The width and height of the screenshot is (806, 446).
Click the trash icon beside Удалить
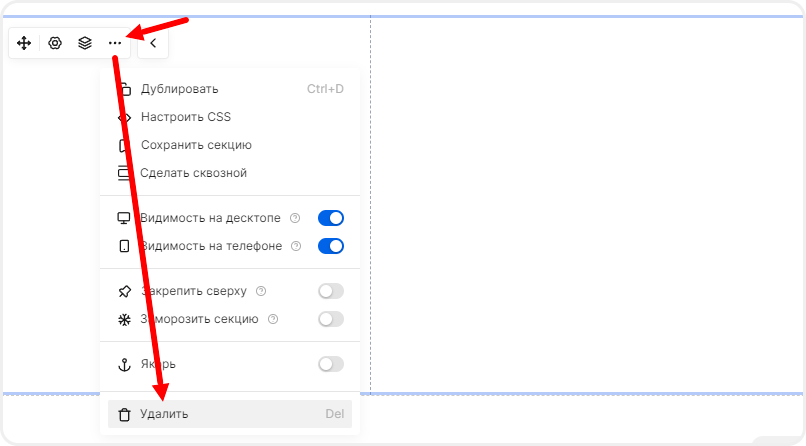click(124, 414)
